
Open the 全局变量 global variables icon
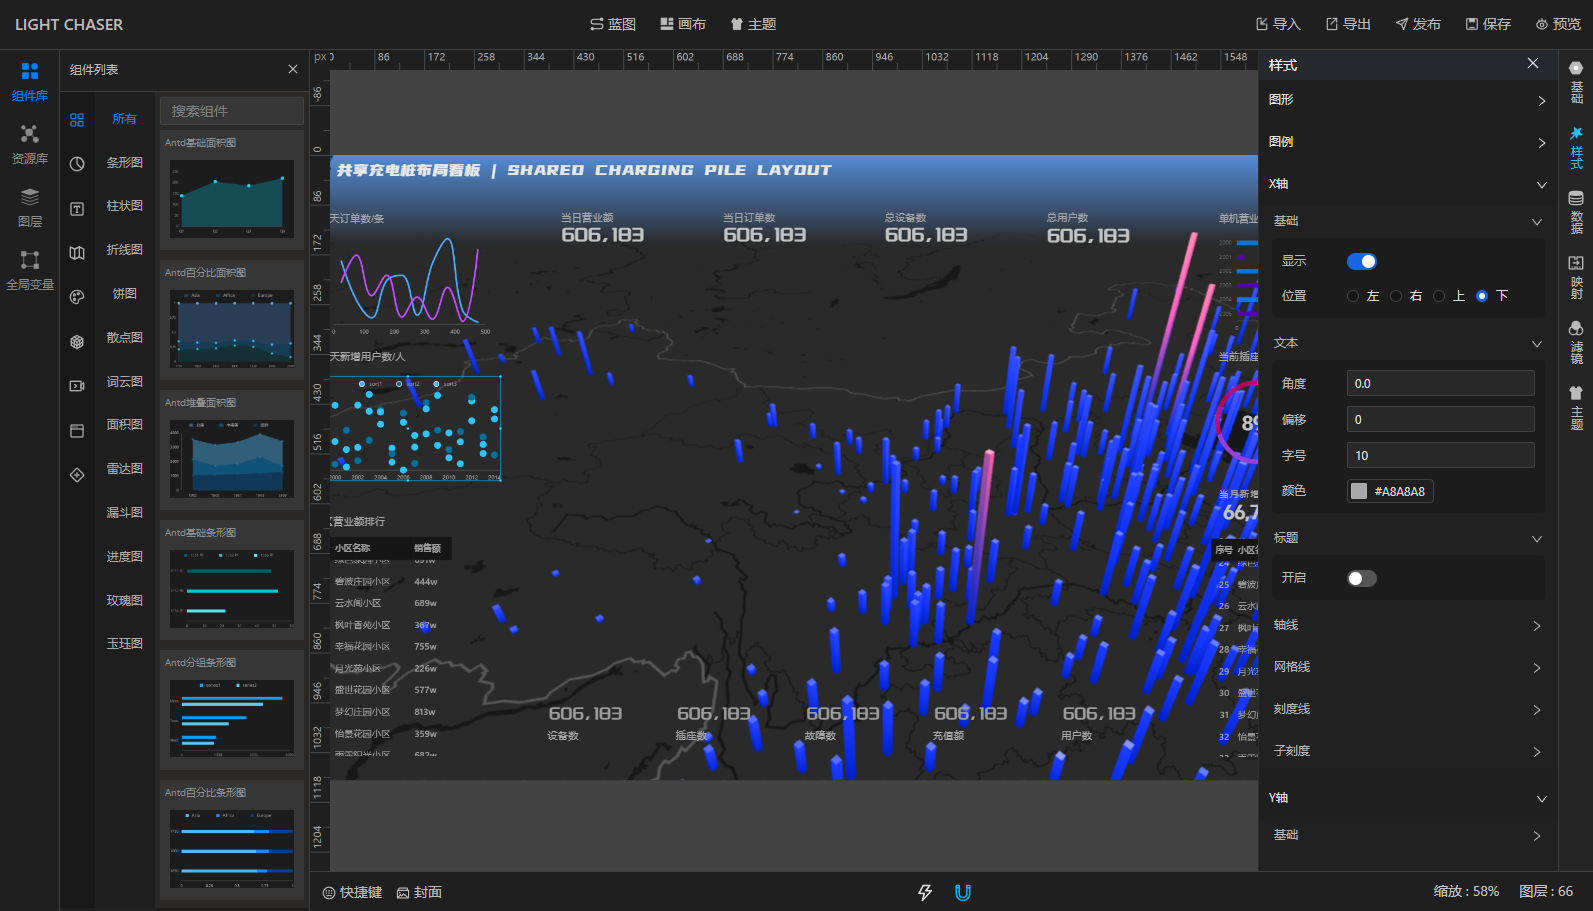(x=30, y=271)
